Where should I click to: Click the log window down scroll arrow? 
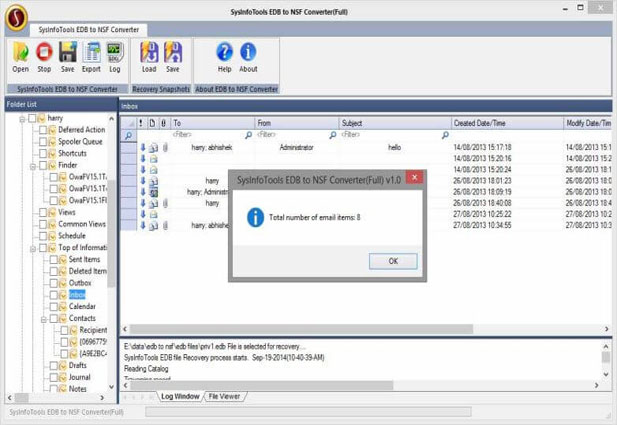click(606, 374)
